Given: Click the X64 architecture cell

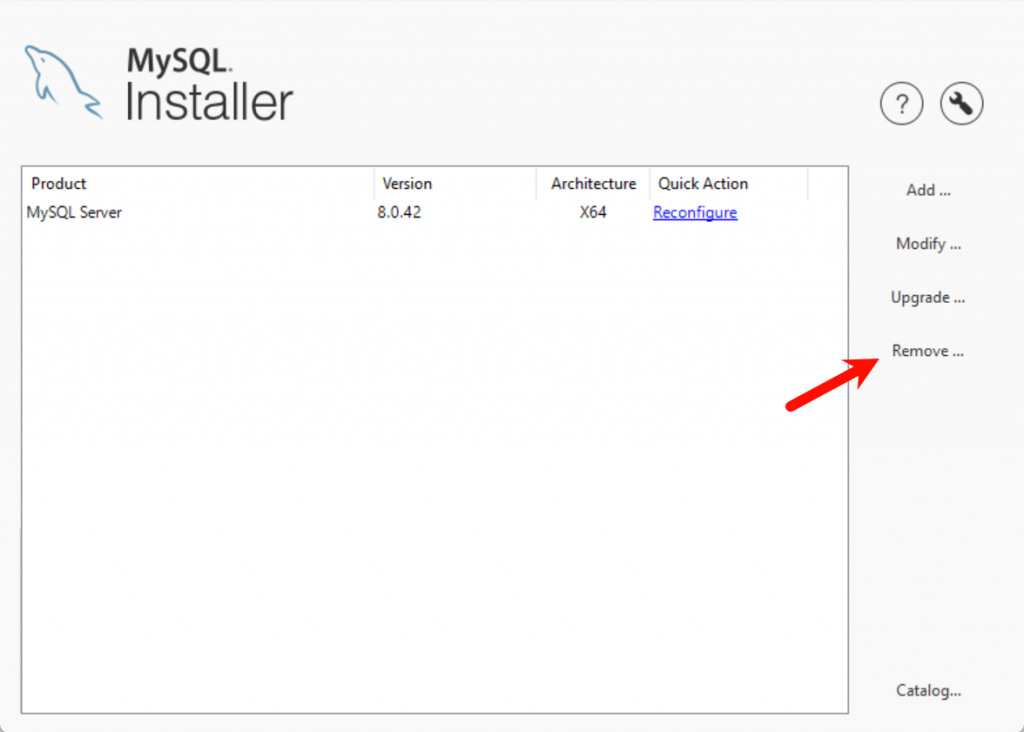Looking at the screenshot, I should click(593, 212).
